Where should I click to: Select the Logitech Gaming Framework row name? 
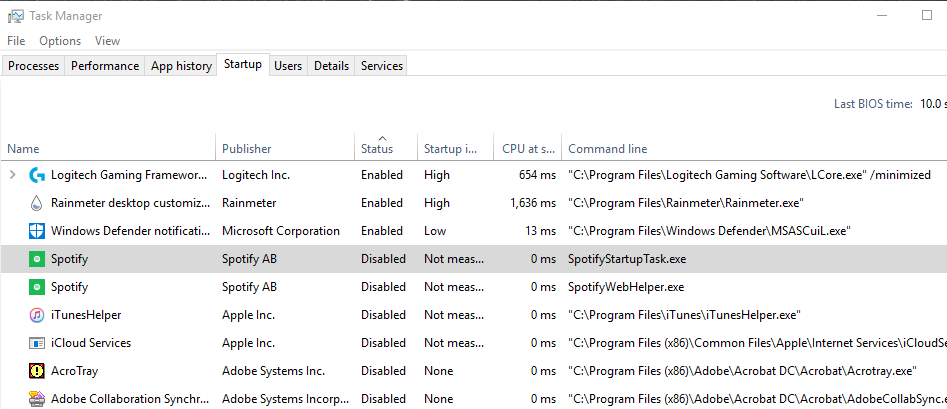tap(129, 175)
